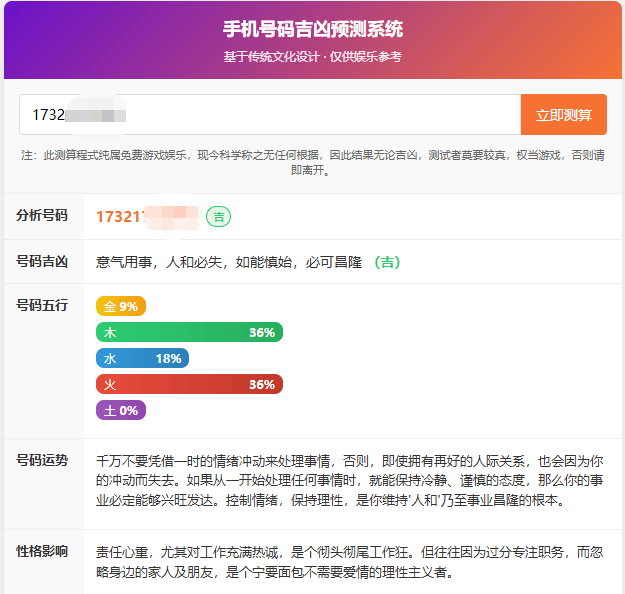This screenshot has height=594, width=625.
Task: Select the 号码五行 row label
Action: pos(42,305)
